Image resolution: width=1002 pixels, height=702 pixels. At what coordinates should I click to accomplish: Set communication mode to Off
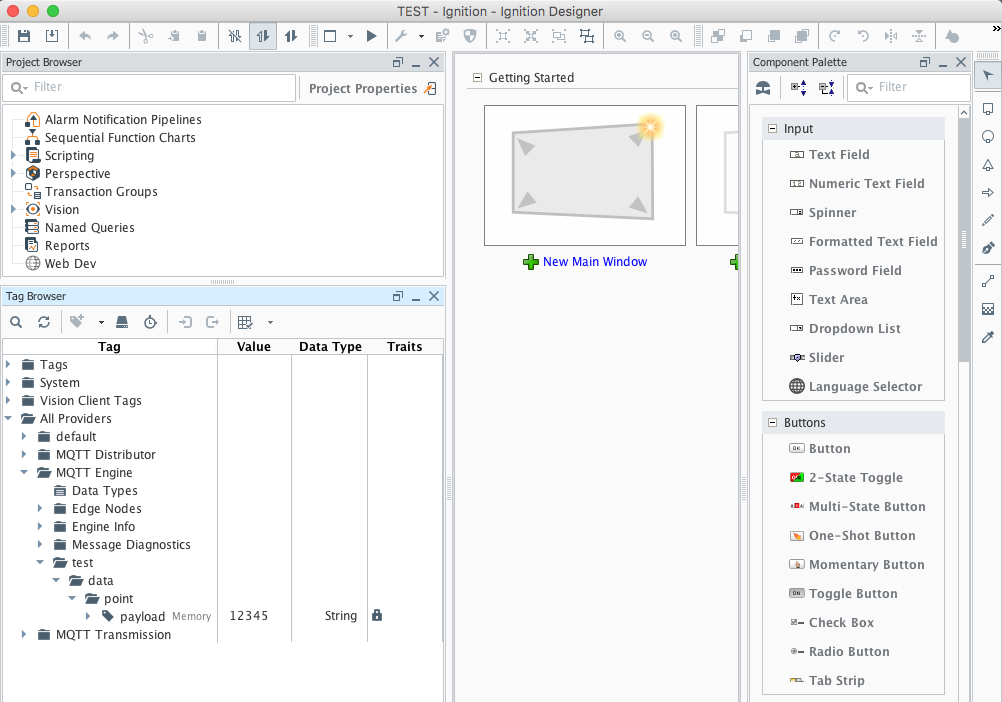click(235, 36)
